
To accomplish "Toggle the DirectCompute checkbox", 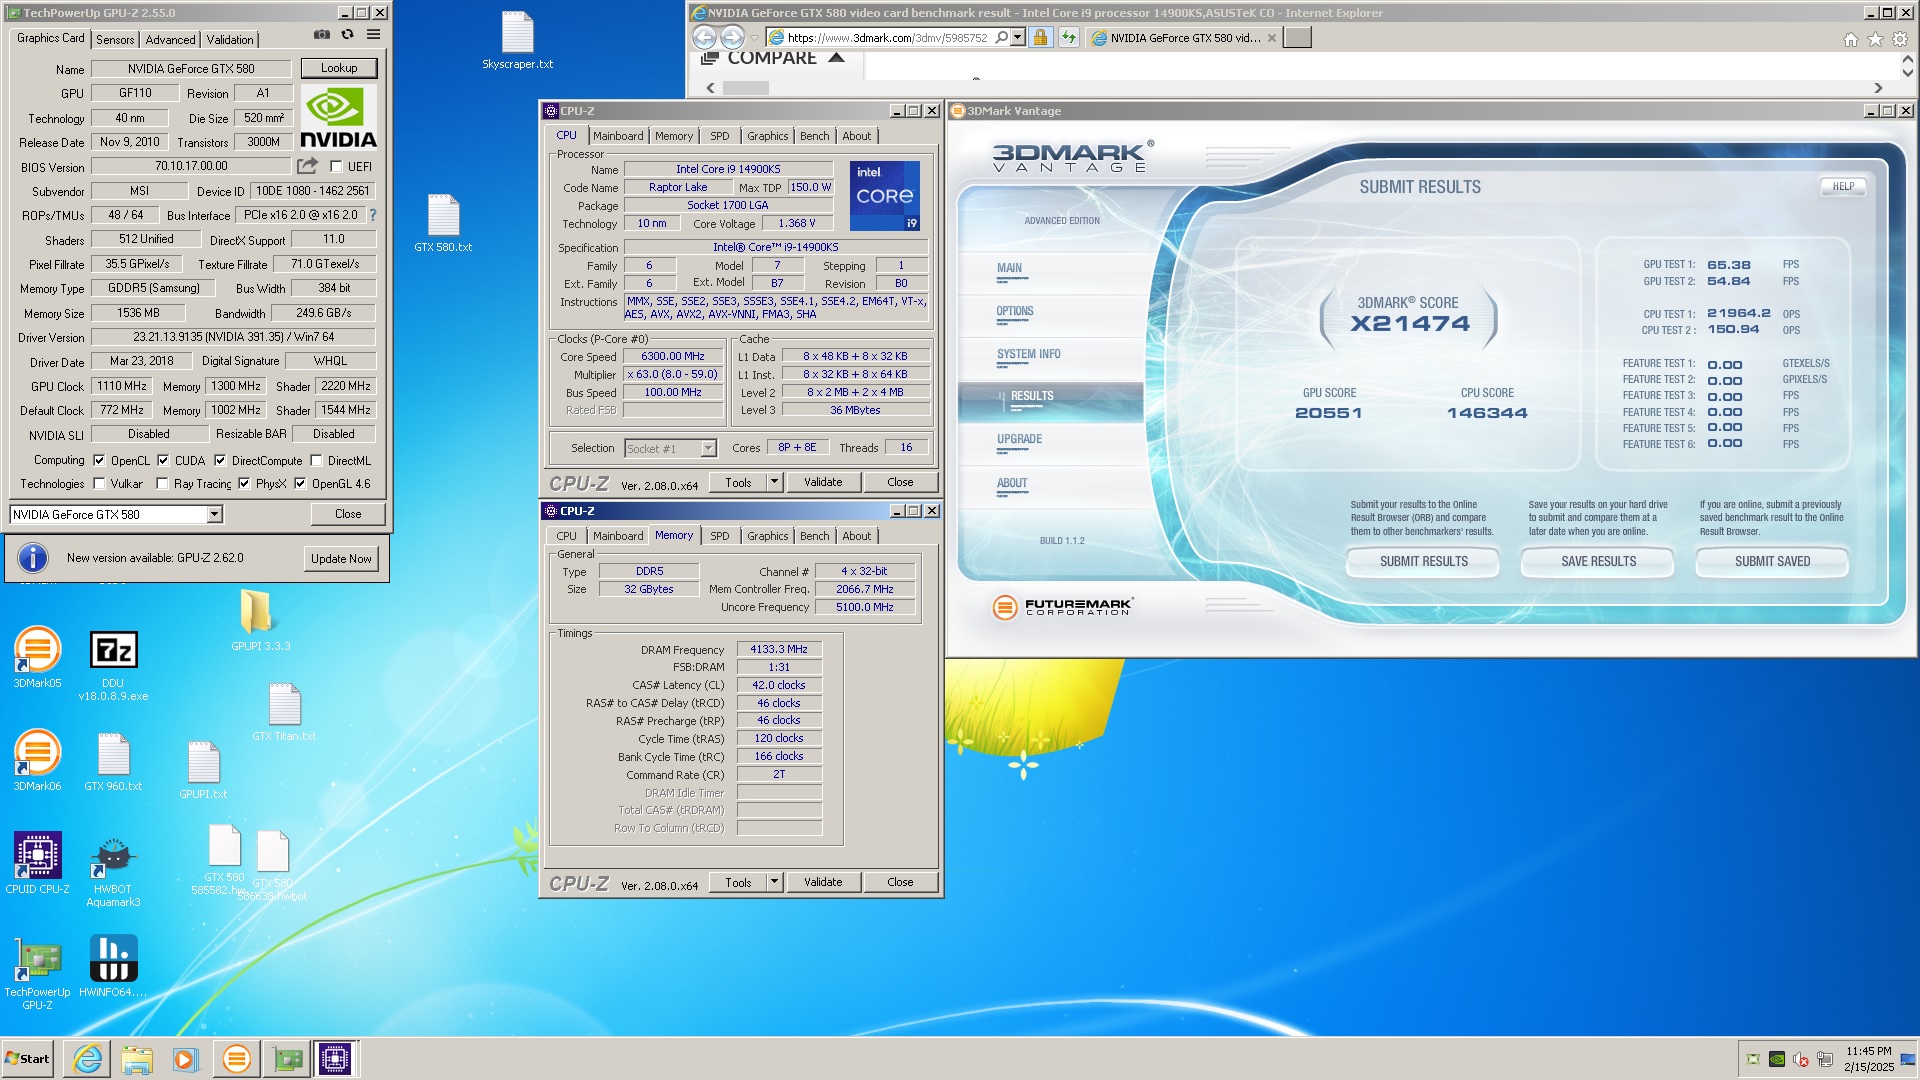I will (220, 461).
